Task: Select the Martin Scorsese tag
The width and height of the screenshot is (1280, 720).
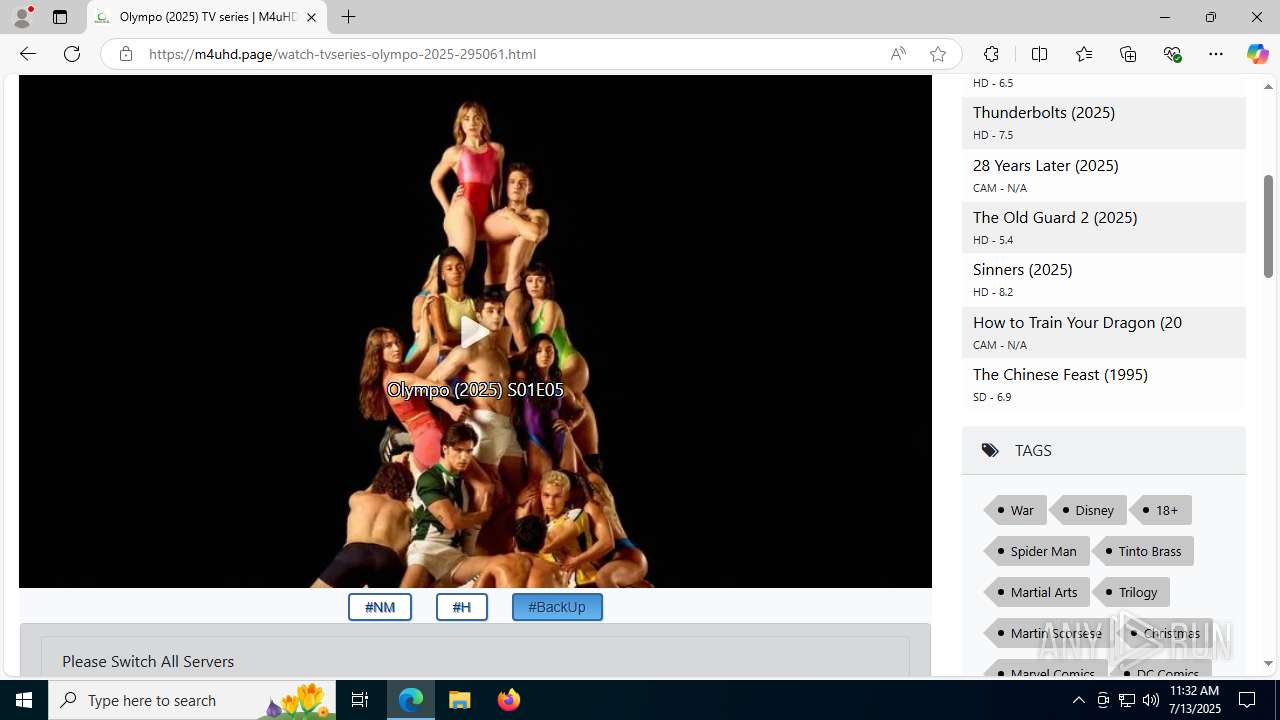Action: pos(1049,633)
